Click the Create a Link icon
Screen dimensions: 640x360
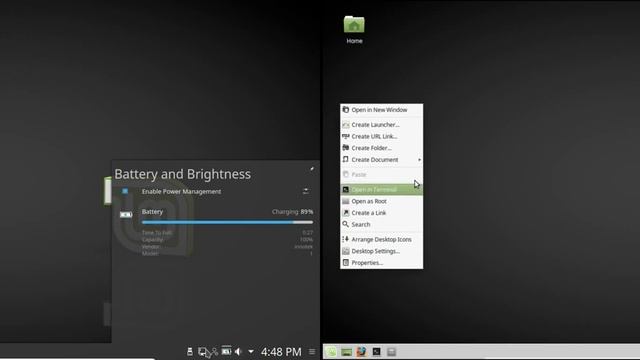(346, 213)
